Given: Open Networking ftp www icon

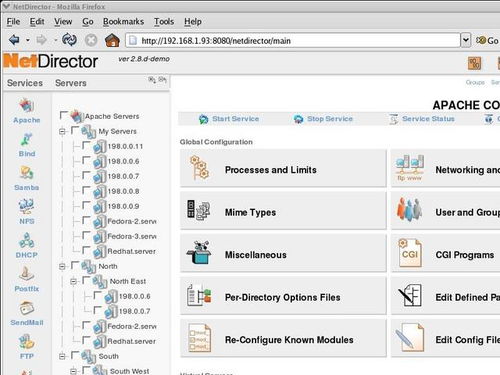Looking at the screenshot, I should (x=410, y=168).
